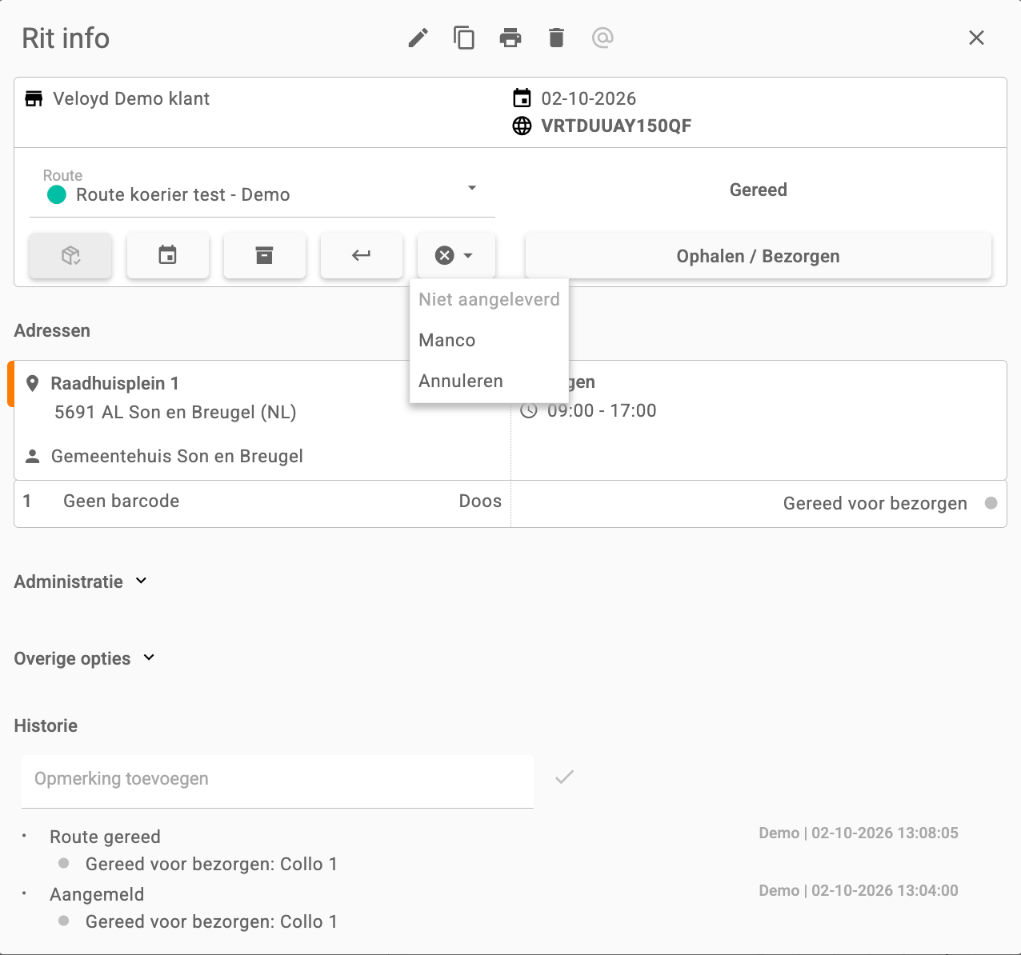Click the grey status dot after Gereed voor bezorgen
The image size is (1021, 955).
click(x=990, y=503)
